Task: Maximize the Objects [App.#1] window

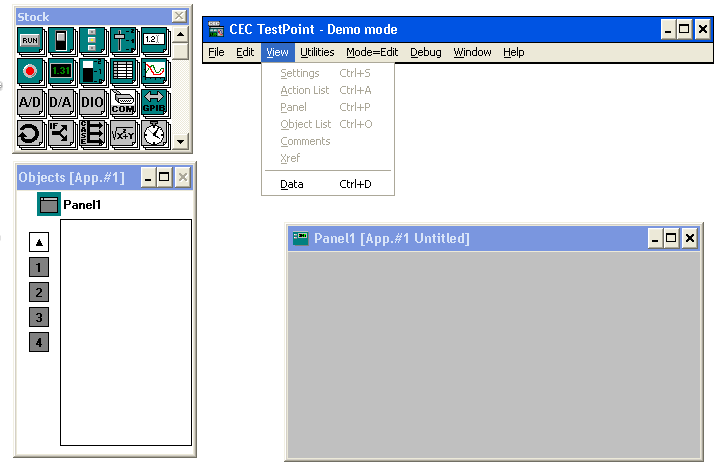Action: tap(164, 177)
